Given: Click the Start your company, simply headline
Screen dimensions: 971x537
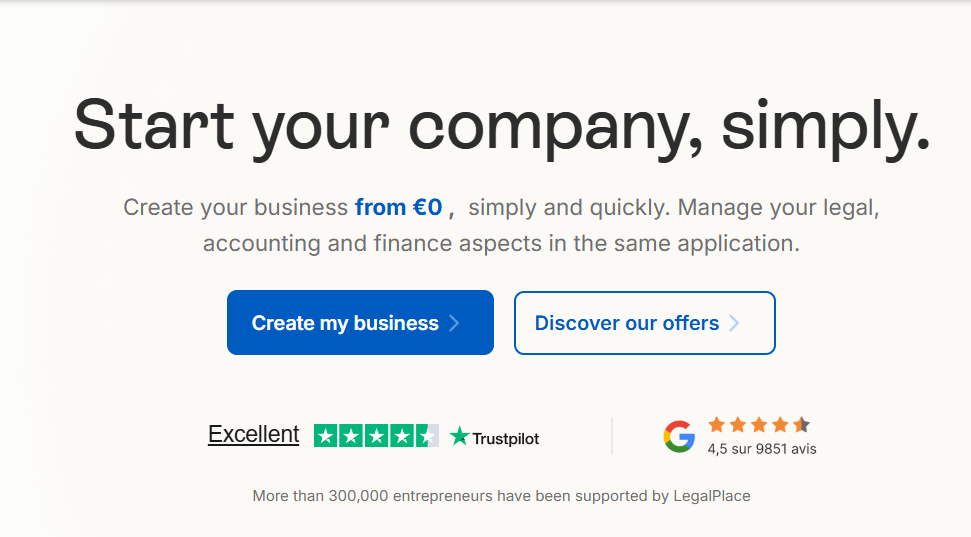Looking at the screenshot, I should tap(502, 125).
